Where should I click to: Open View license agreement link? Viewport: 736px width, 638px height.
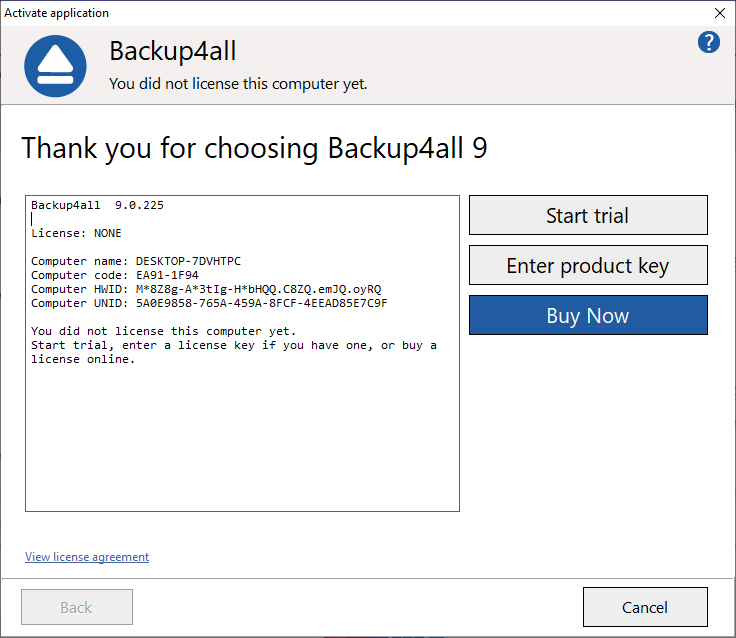[87, 557]
